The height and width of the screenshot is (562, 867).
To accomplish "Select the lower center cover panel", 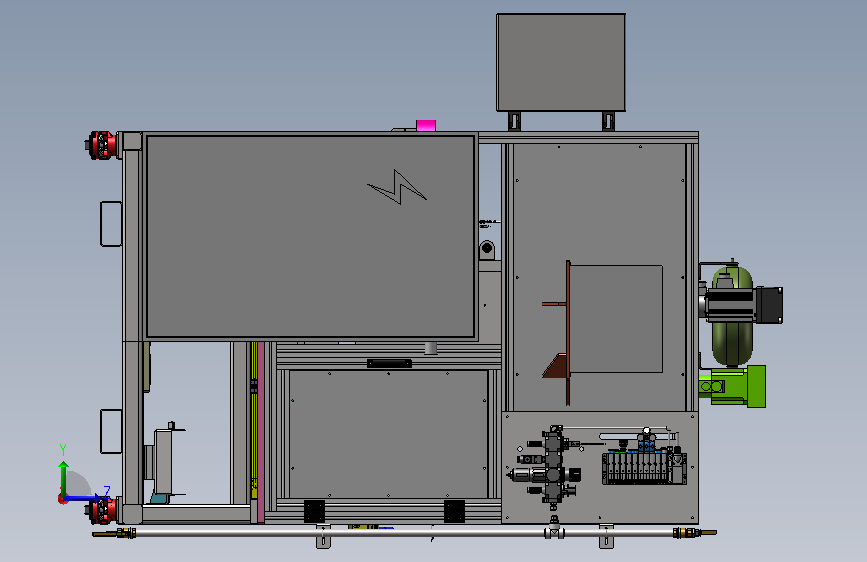I will coord(388,434).
